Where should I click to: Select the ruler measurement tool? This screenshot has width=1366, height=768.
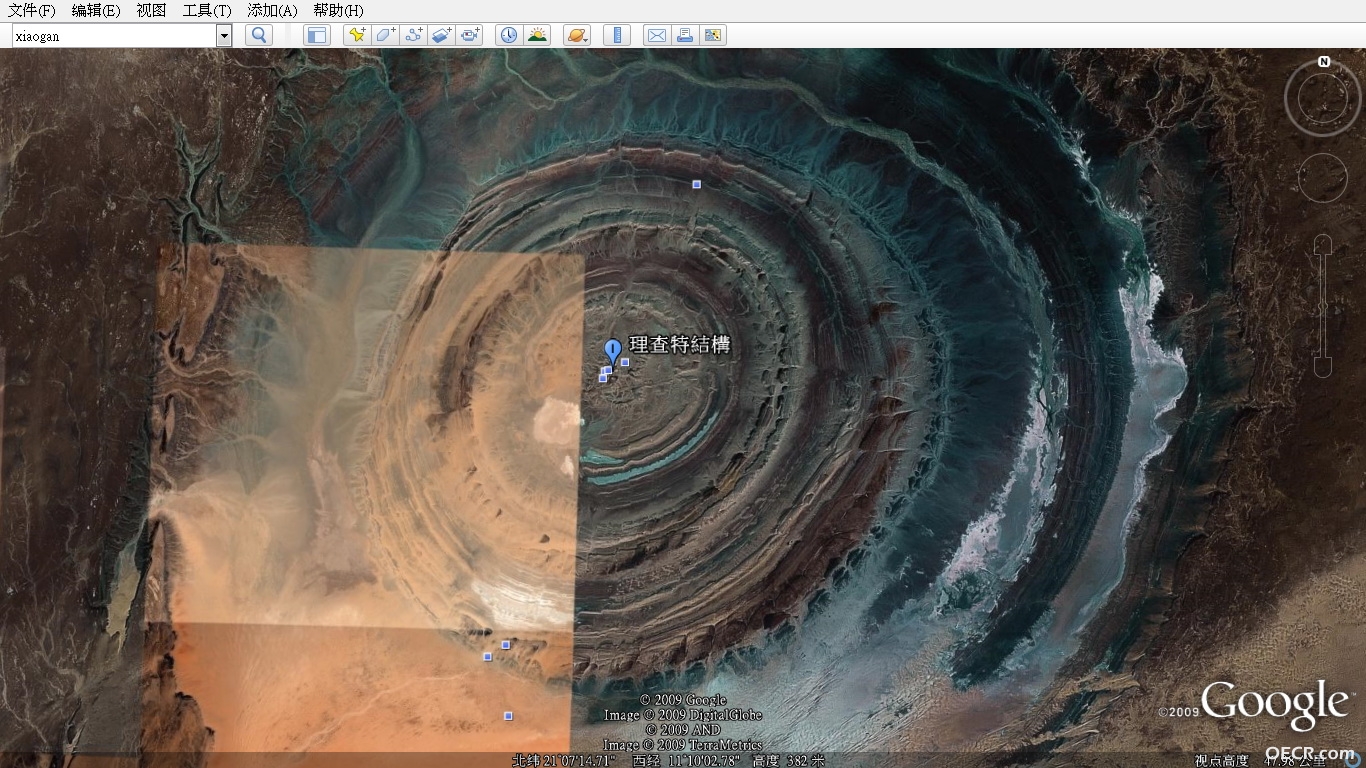click(617, 35)
